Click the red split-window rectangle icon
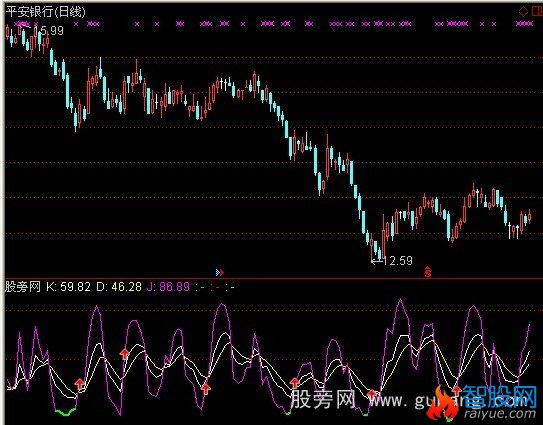Screen dimensions: 543x425 click(x=537, y=11)
